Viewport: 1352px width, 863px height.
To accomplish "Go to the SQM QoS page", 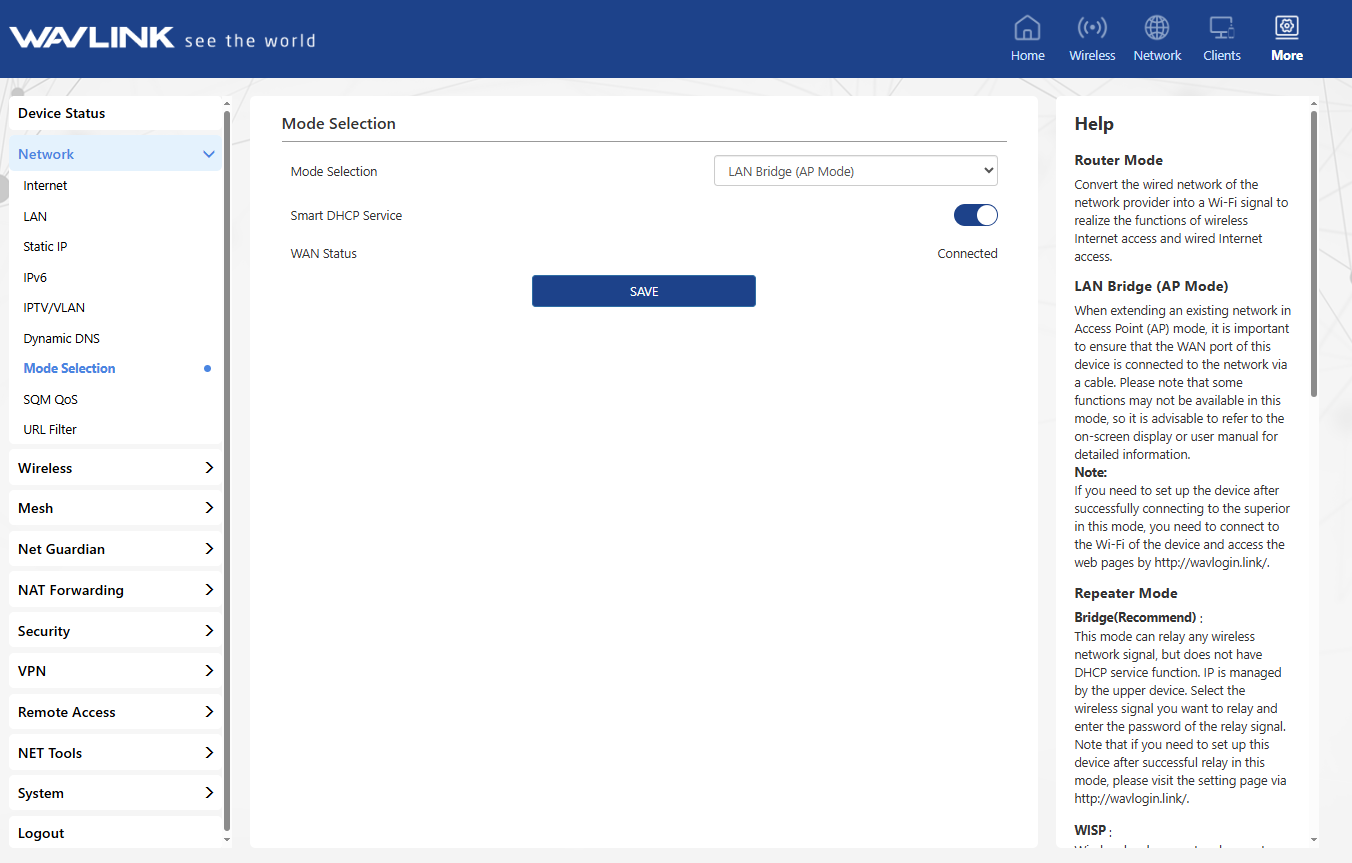I will 51,400.
